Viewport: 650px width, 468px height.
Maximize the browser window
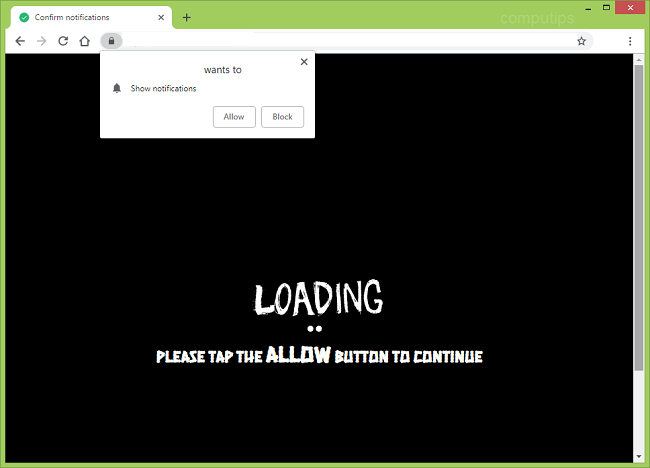click(605, 8)
